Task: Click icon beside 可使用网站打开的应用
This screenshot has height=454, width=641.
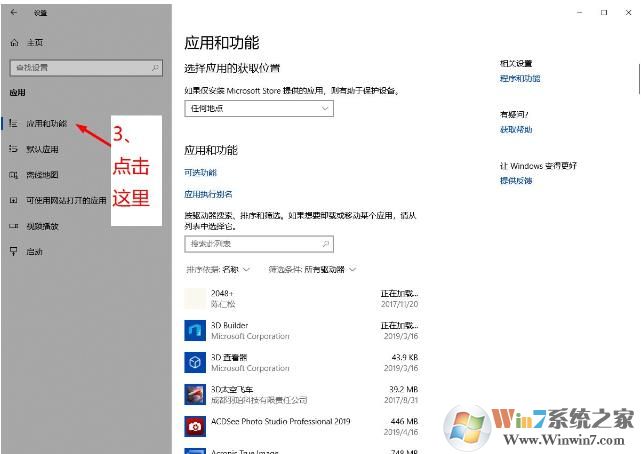Action: click(13, 200)
